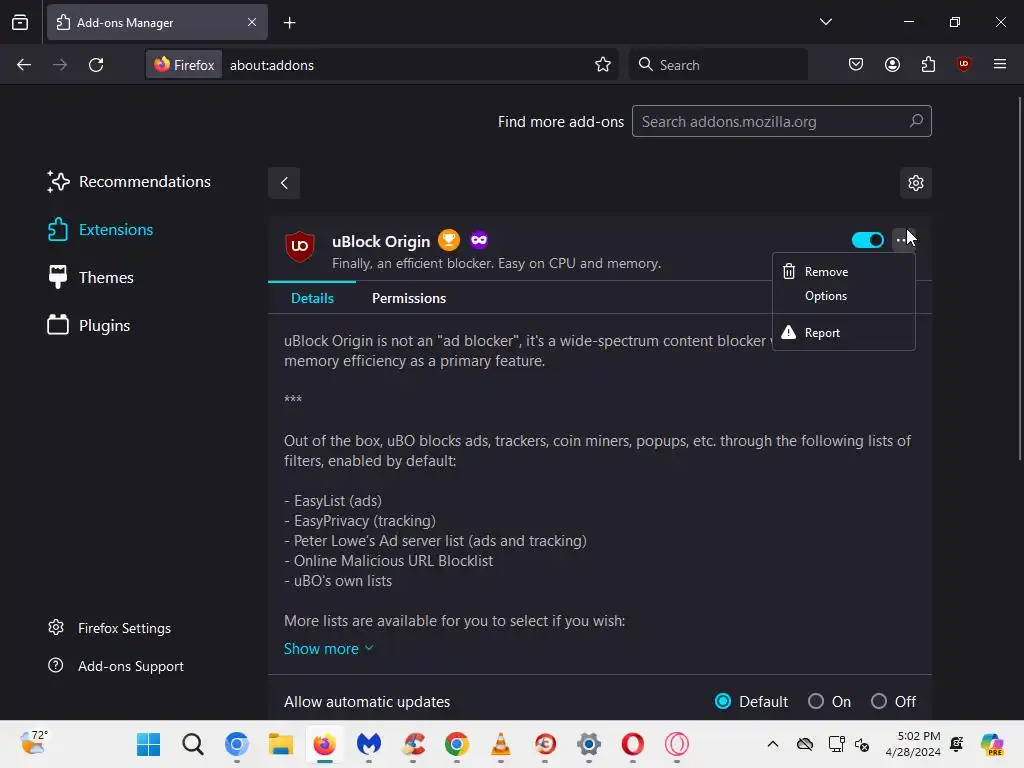1024x768 pixels.
Task: Open Firefox View tab list icon
Action: 20,22
